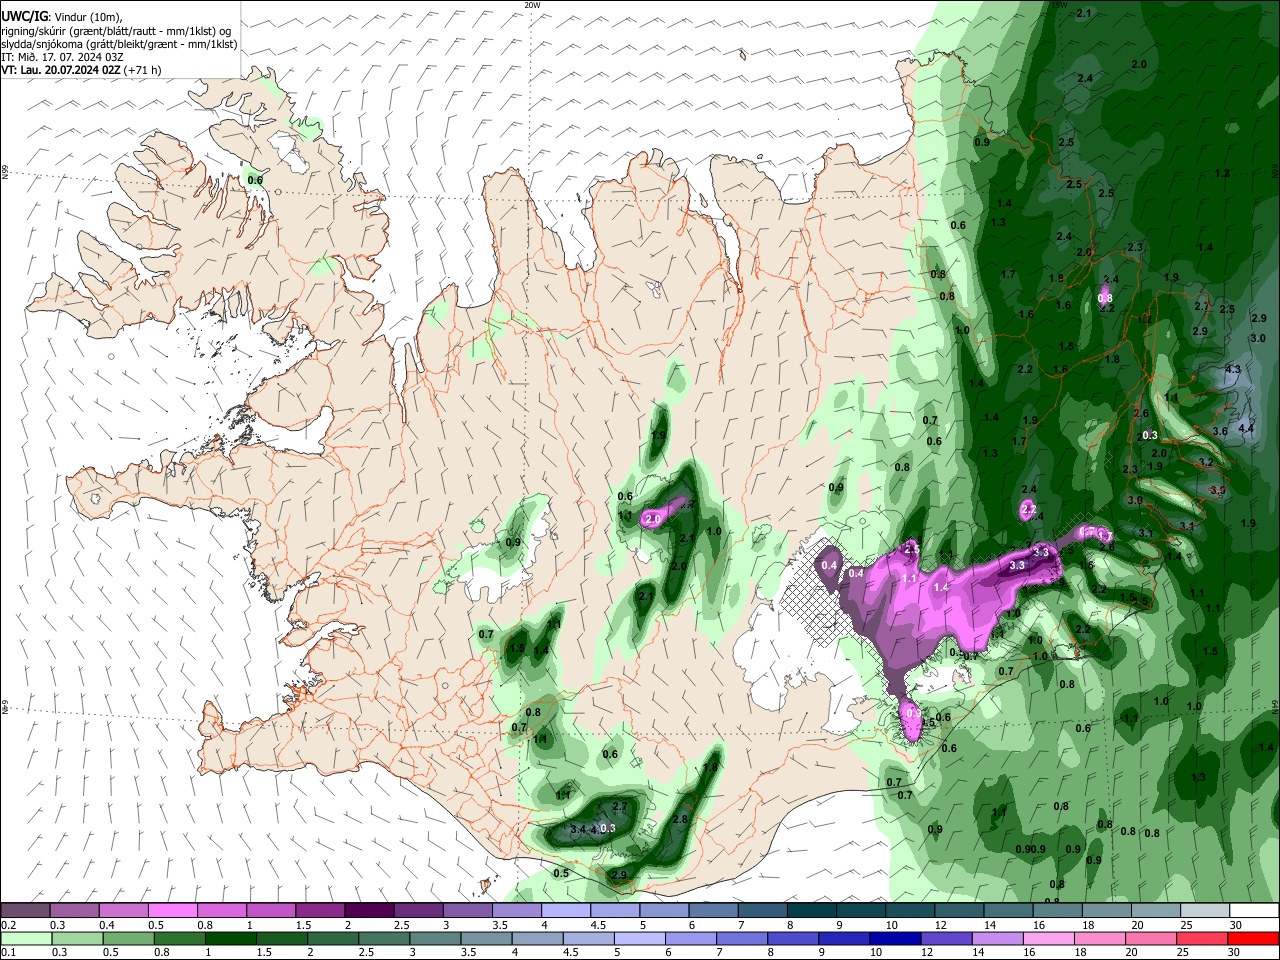Click the 30 label in the upper legend row
The width and height of the screenshot is (1280, 960).
coord(1236,925)
